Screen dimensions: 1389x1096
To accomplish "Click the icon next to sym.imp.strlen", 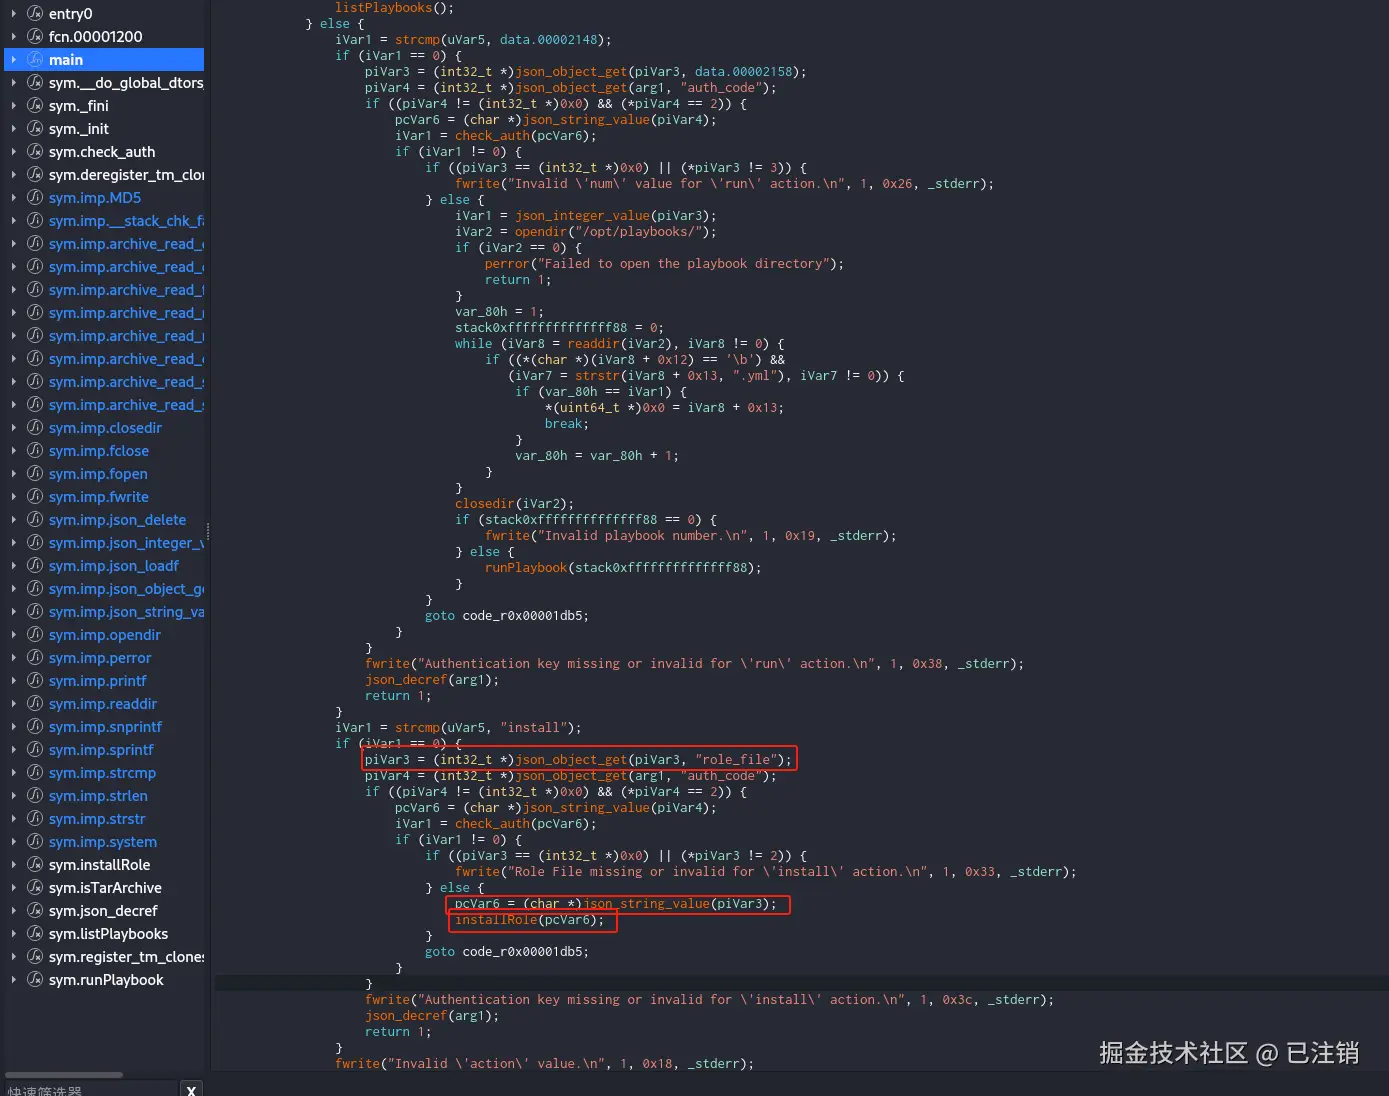I will click(x=35, y=796).
